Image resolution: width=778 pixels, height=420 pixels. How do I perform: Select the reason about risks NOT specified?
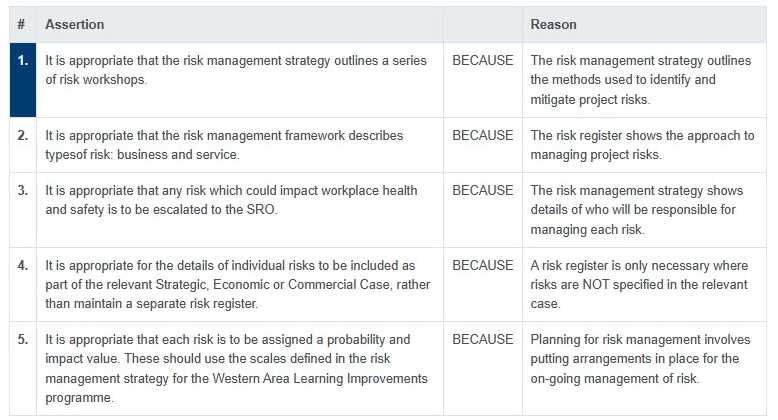(x=640, y=284)
